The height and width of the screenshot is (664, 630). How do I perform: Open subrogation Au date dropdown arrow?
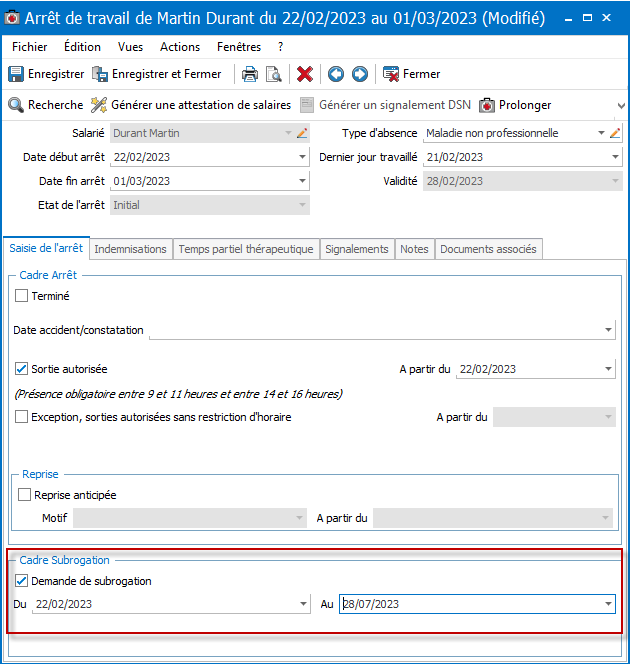click(608, 604)
